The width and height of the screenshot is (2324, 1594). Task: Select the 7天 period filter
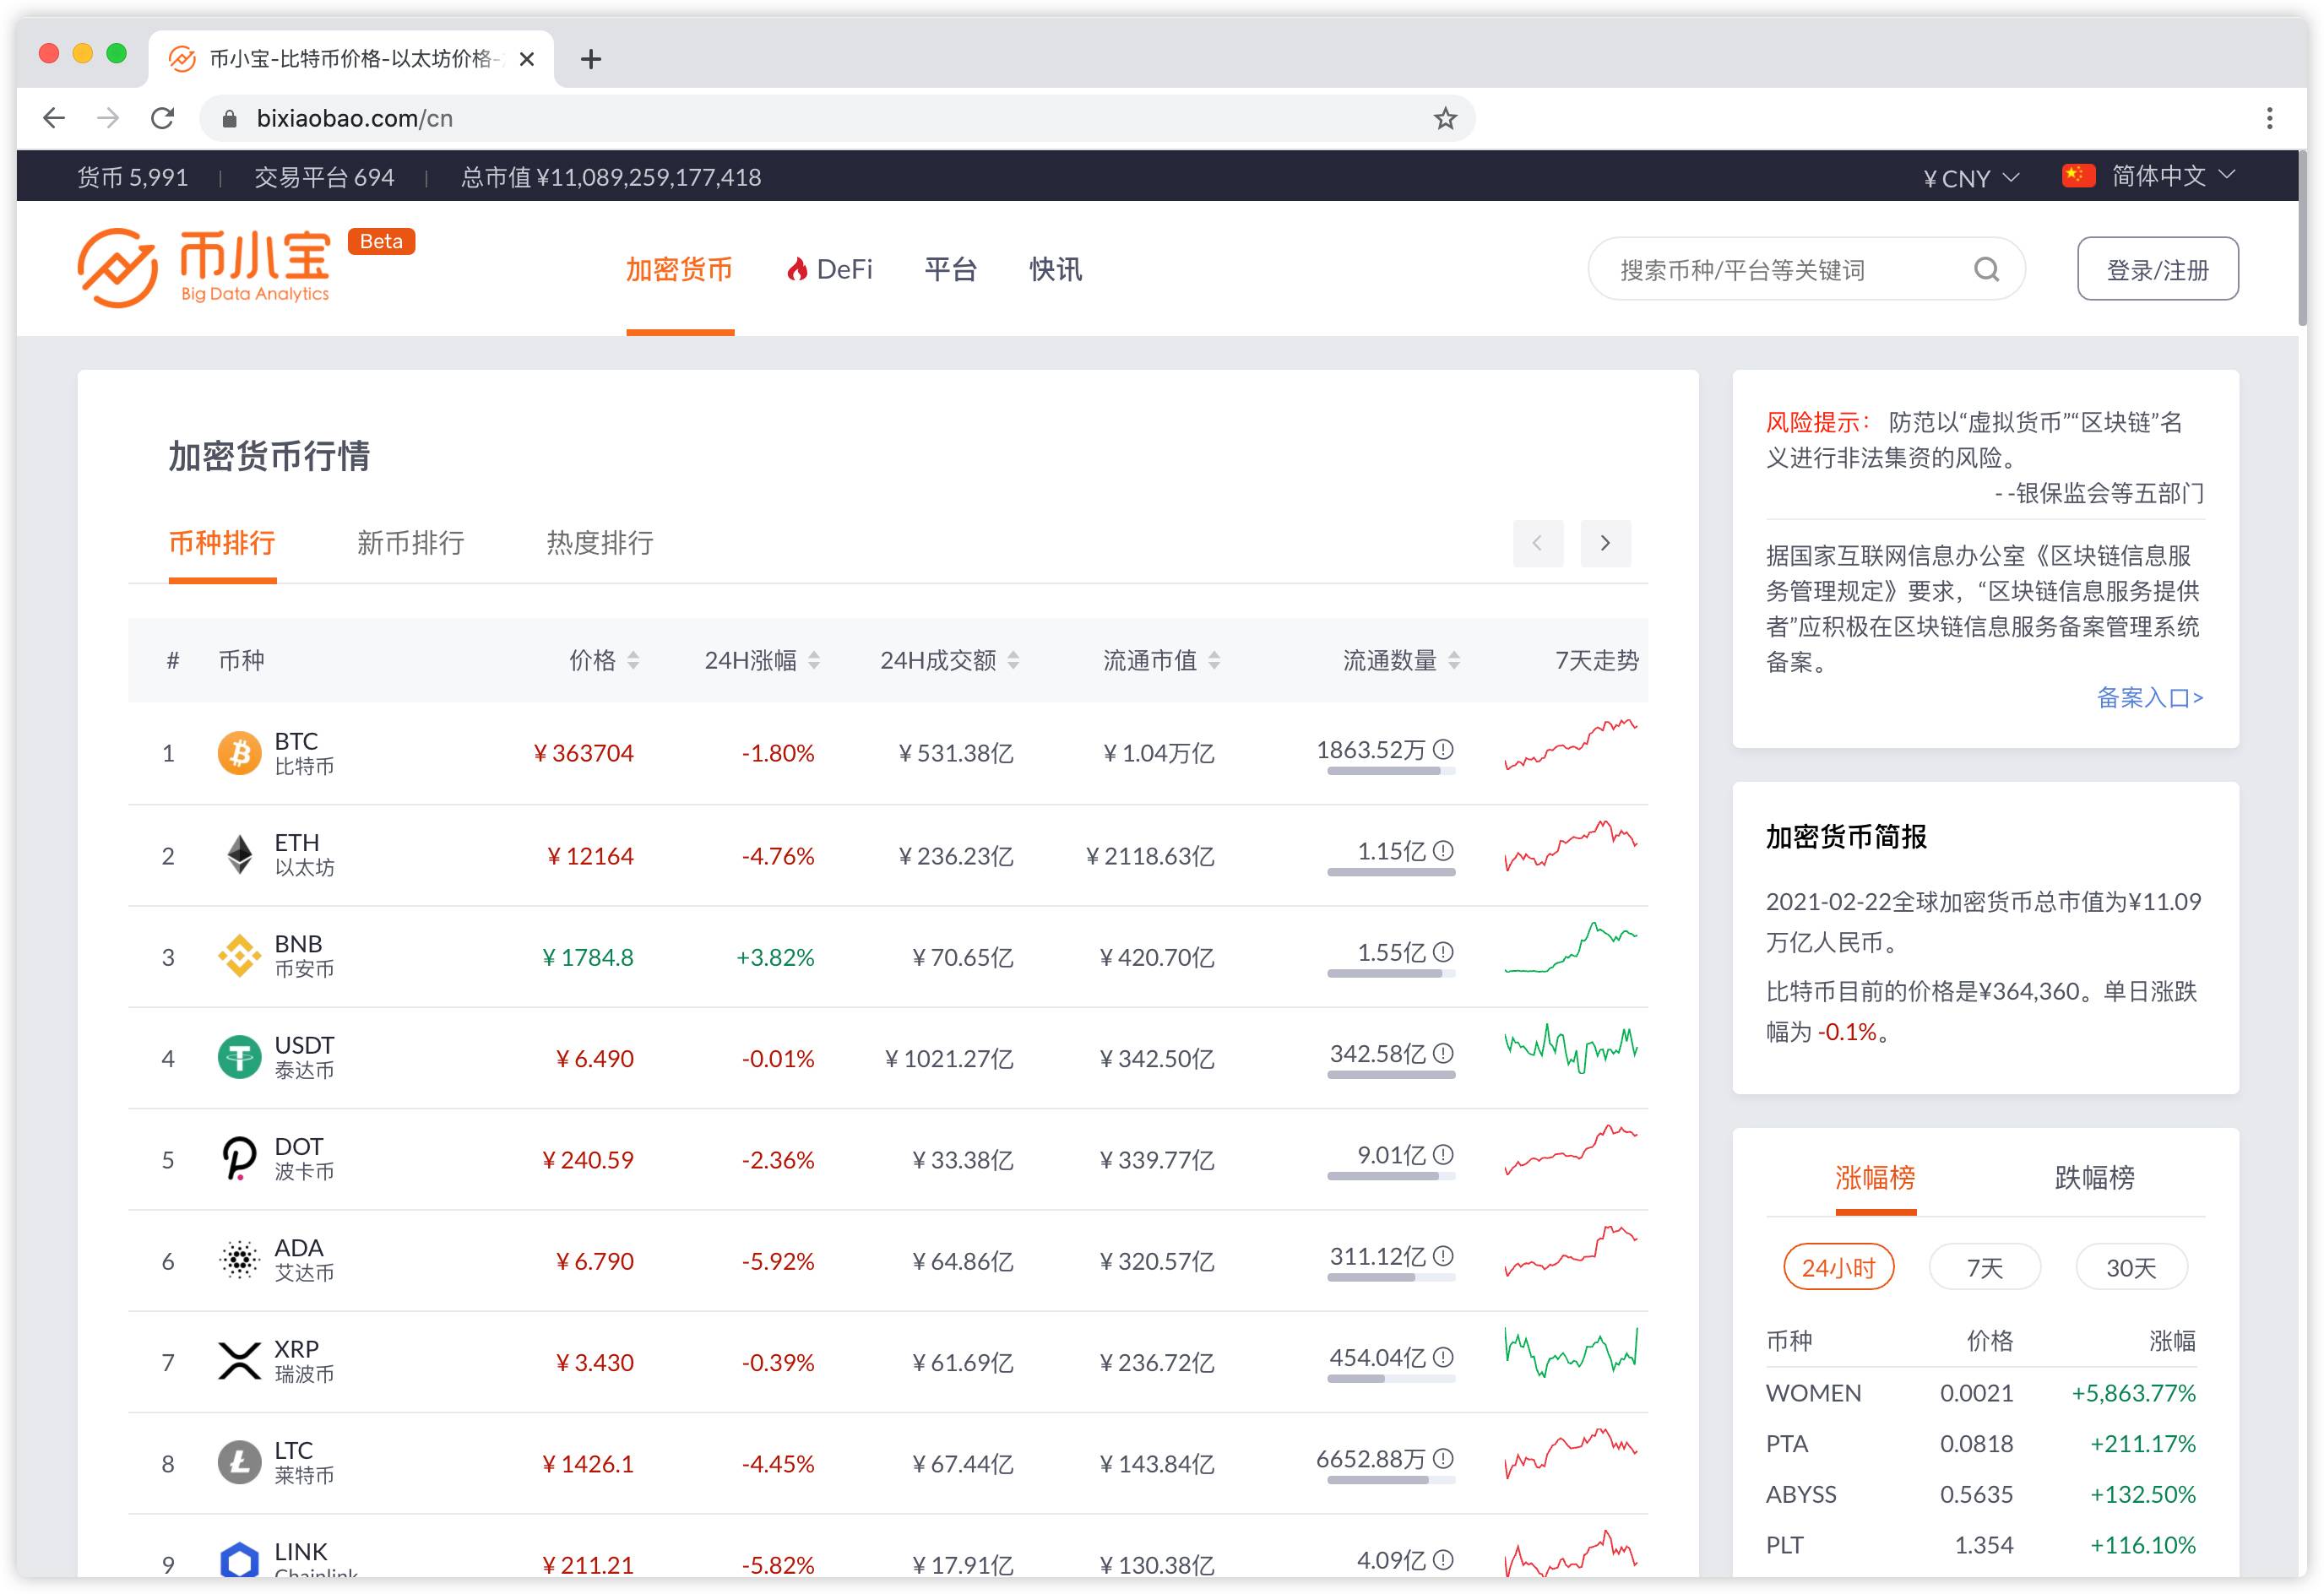click(1984, 1267)
